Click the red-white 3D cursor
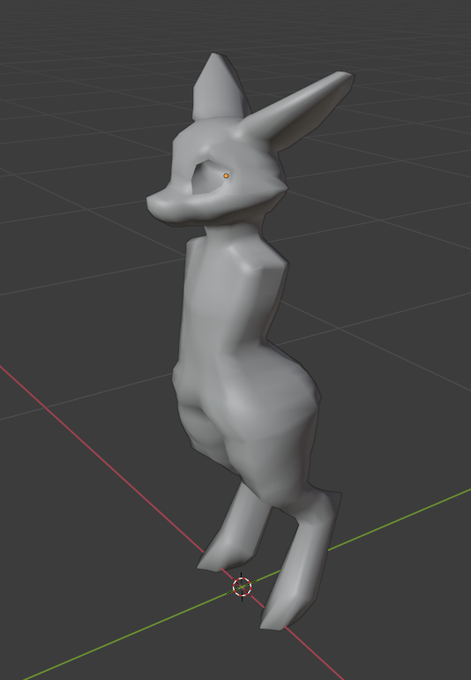Screen dimensions: 471x680 click(x=242, y=587)
